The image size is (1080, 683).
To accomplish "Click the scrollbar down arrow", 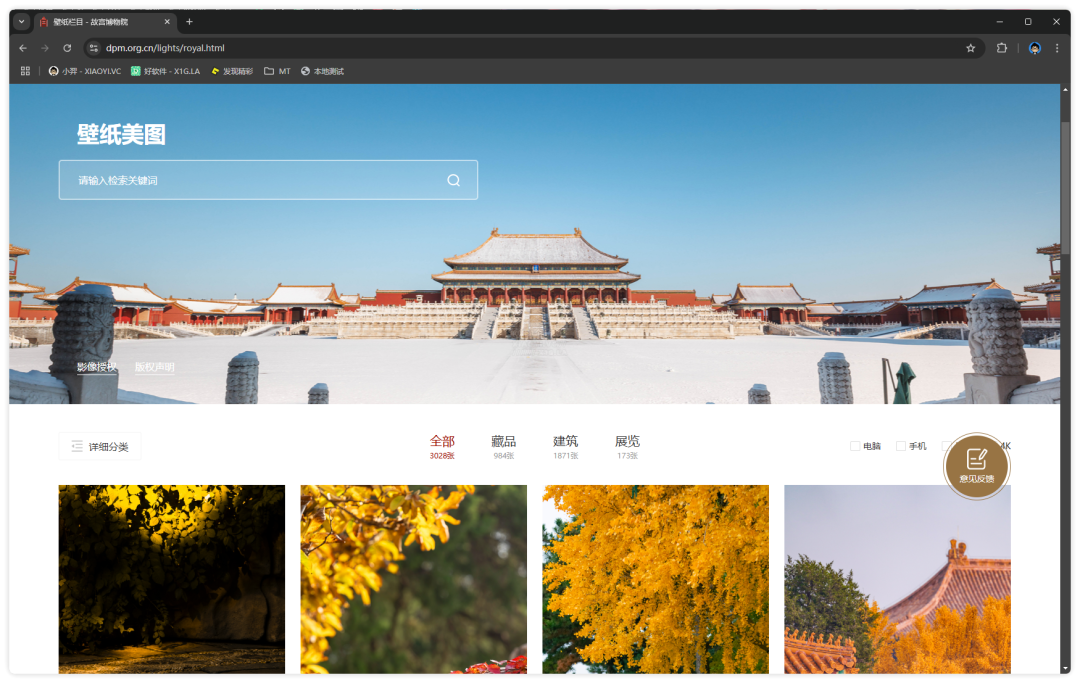I will 1066,669.
